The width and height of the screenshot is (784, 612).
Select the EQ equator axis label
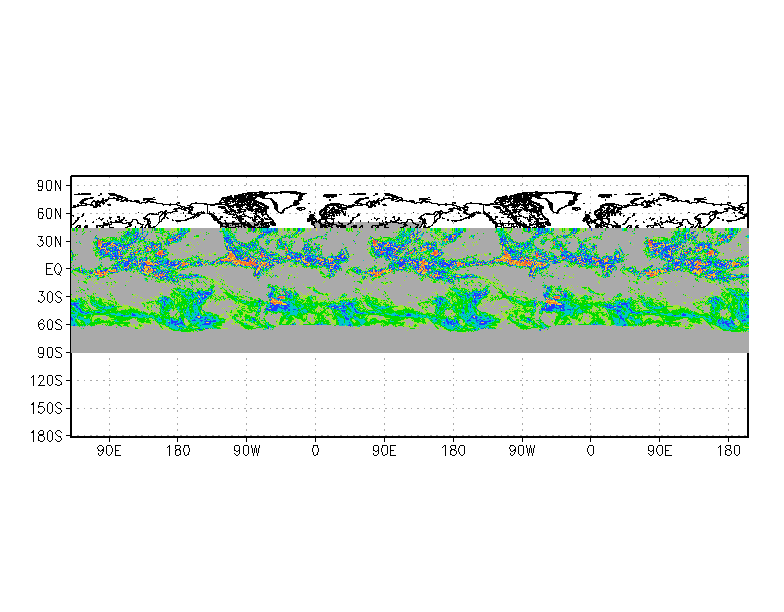click(x=54, y=270)
